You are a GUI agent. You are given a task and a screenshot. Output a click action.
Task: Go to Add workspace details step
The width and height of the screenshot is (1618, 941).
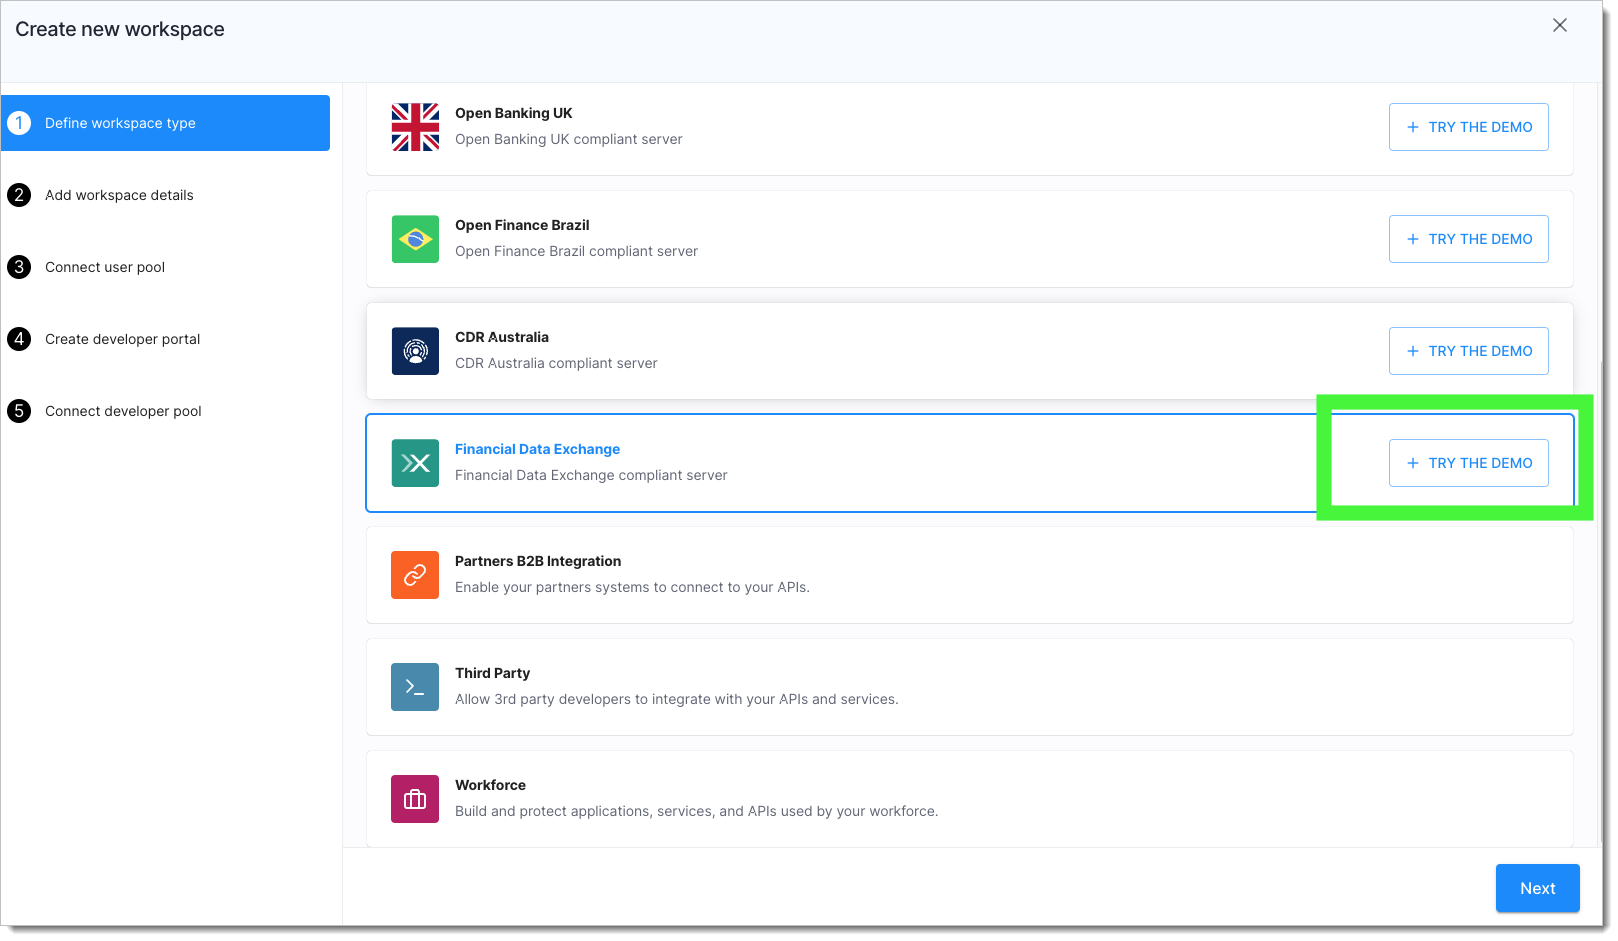(x=119, y=195)
